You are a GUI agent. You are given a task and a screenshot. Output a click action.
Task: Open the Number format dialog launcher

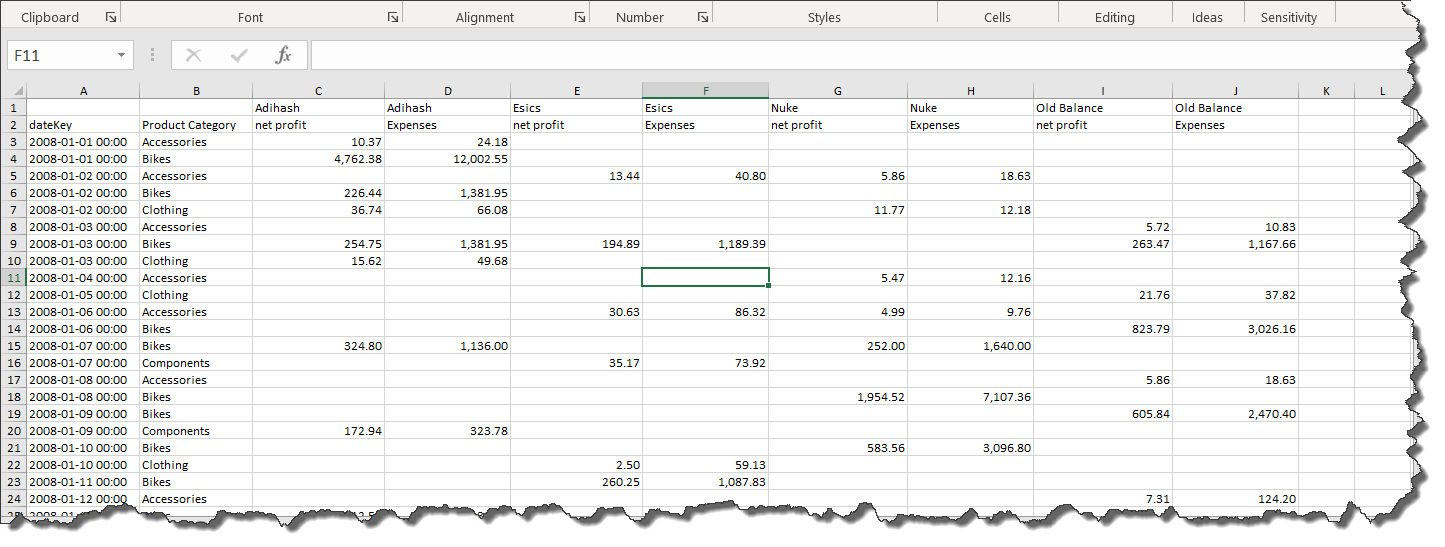click(703, 17)
